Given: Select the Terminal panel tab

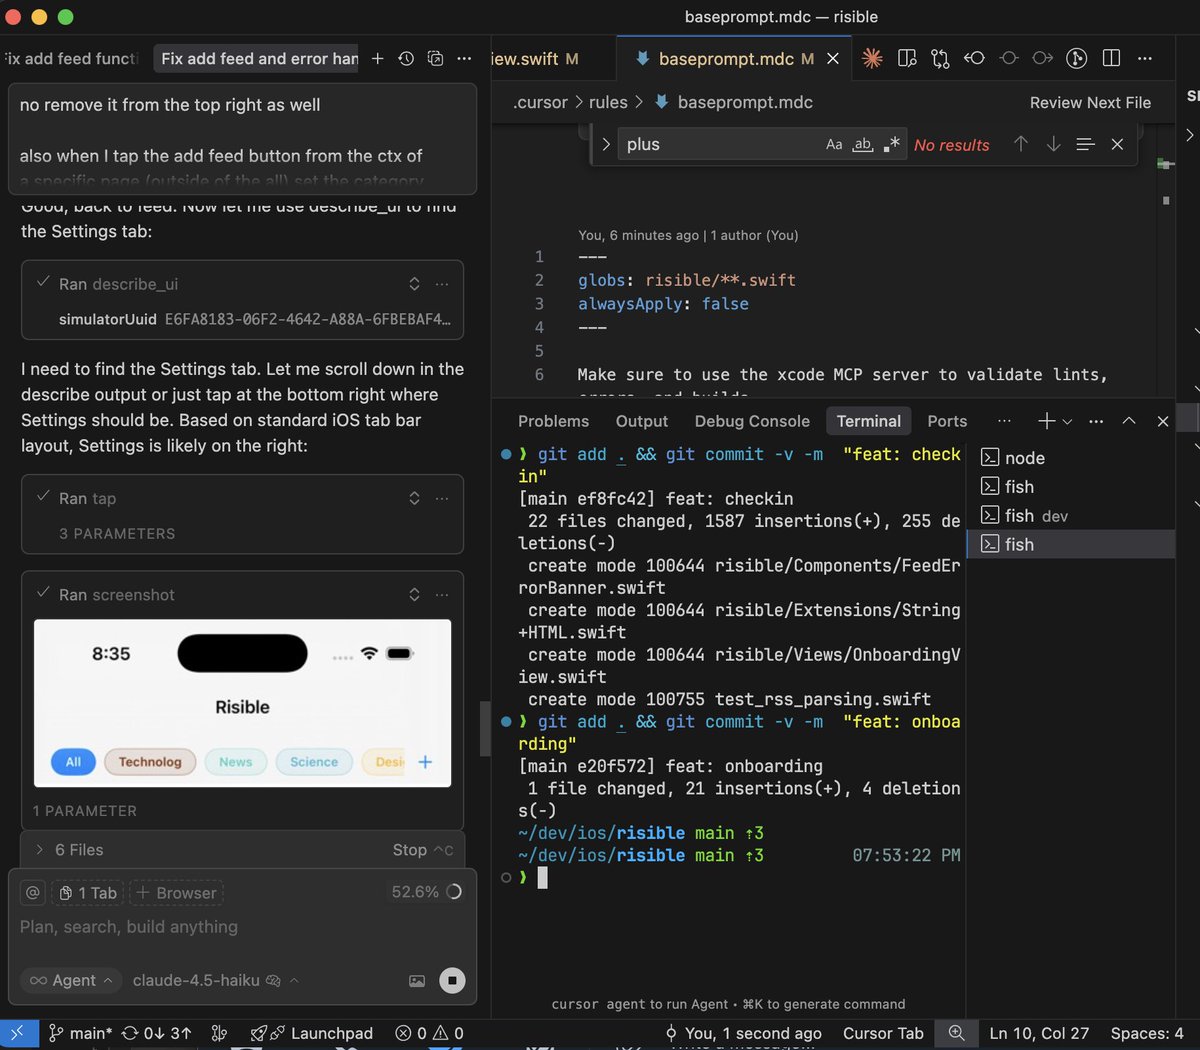Looking at the screenshot, I should pyautogui.click(x=868, y=421).
